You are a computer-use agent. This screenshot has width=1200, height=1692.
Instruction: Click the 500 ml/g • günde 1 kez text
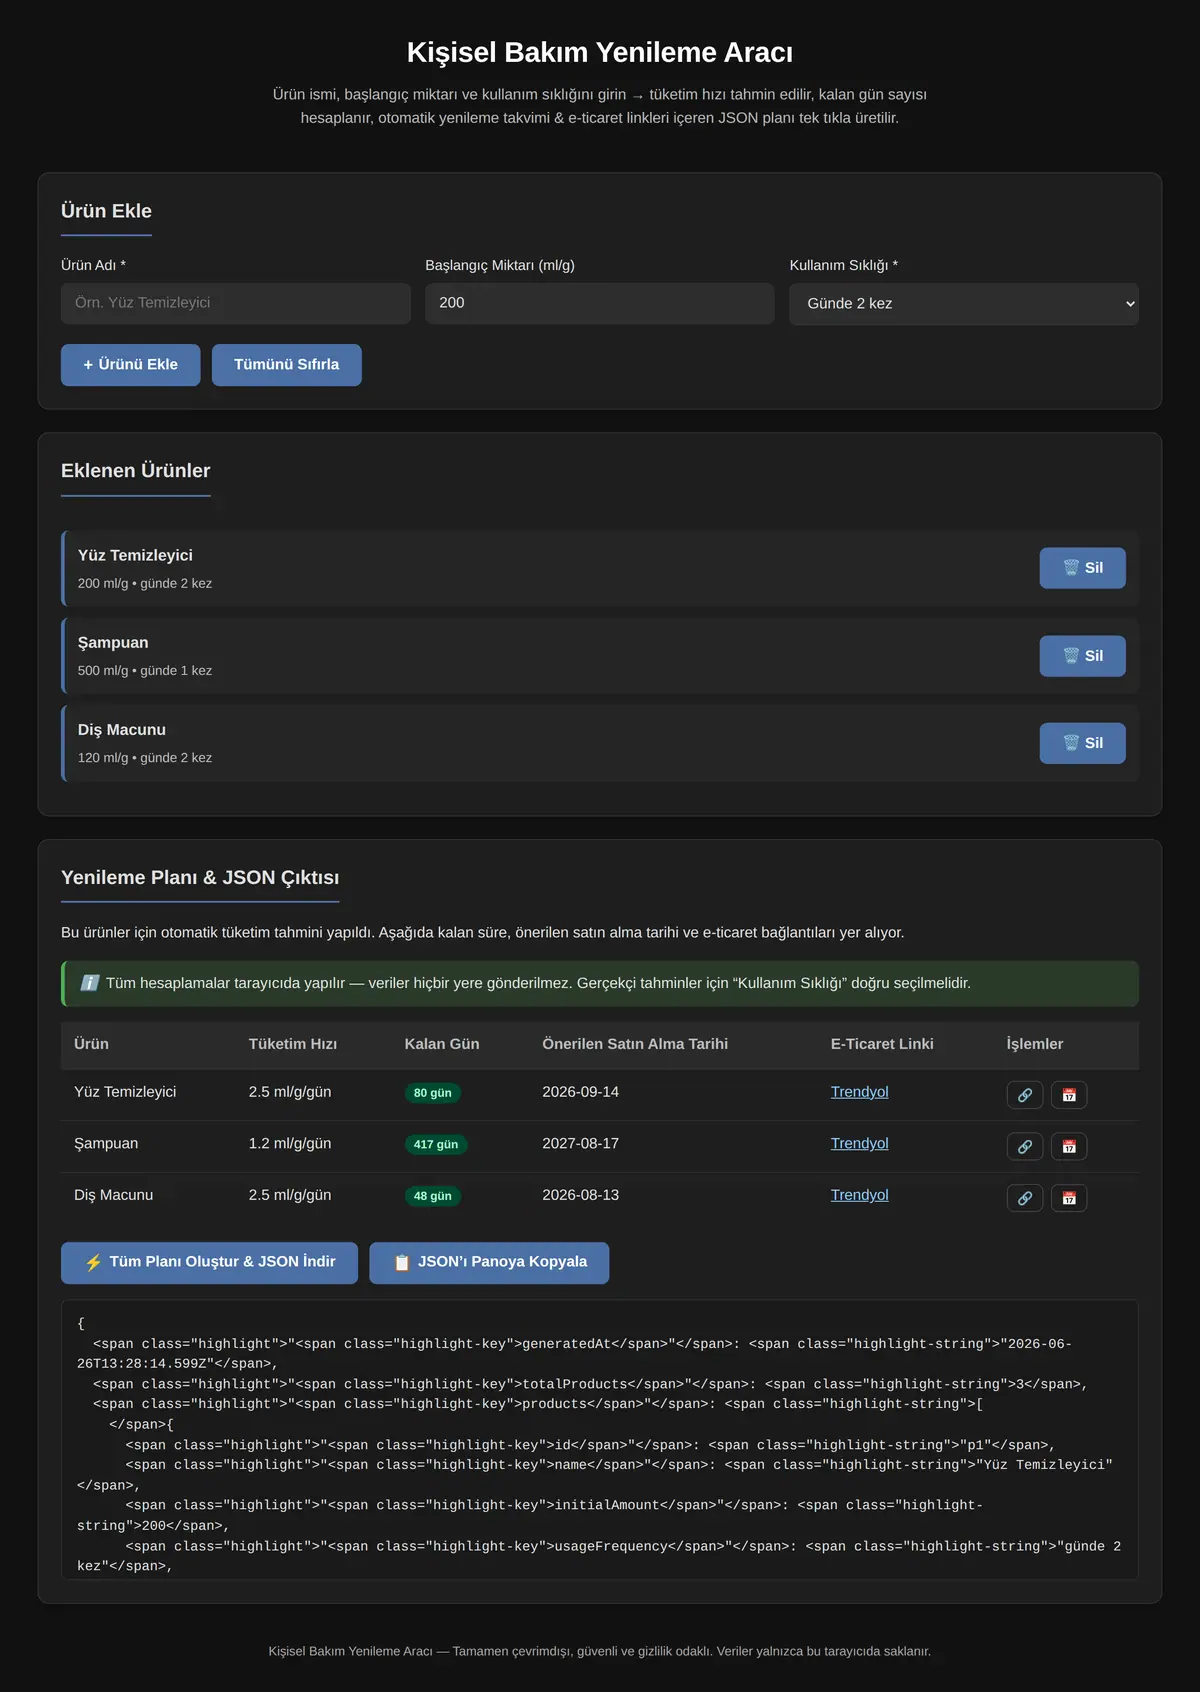(145, 671)
